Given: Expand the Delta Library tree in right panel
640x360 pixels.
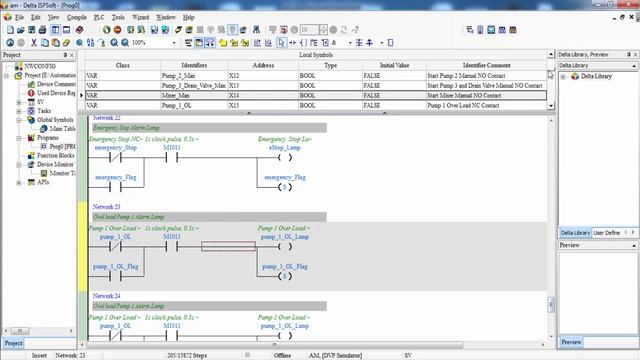Looking at the screenshot, I should 563,76.
